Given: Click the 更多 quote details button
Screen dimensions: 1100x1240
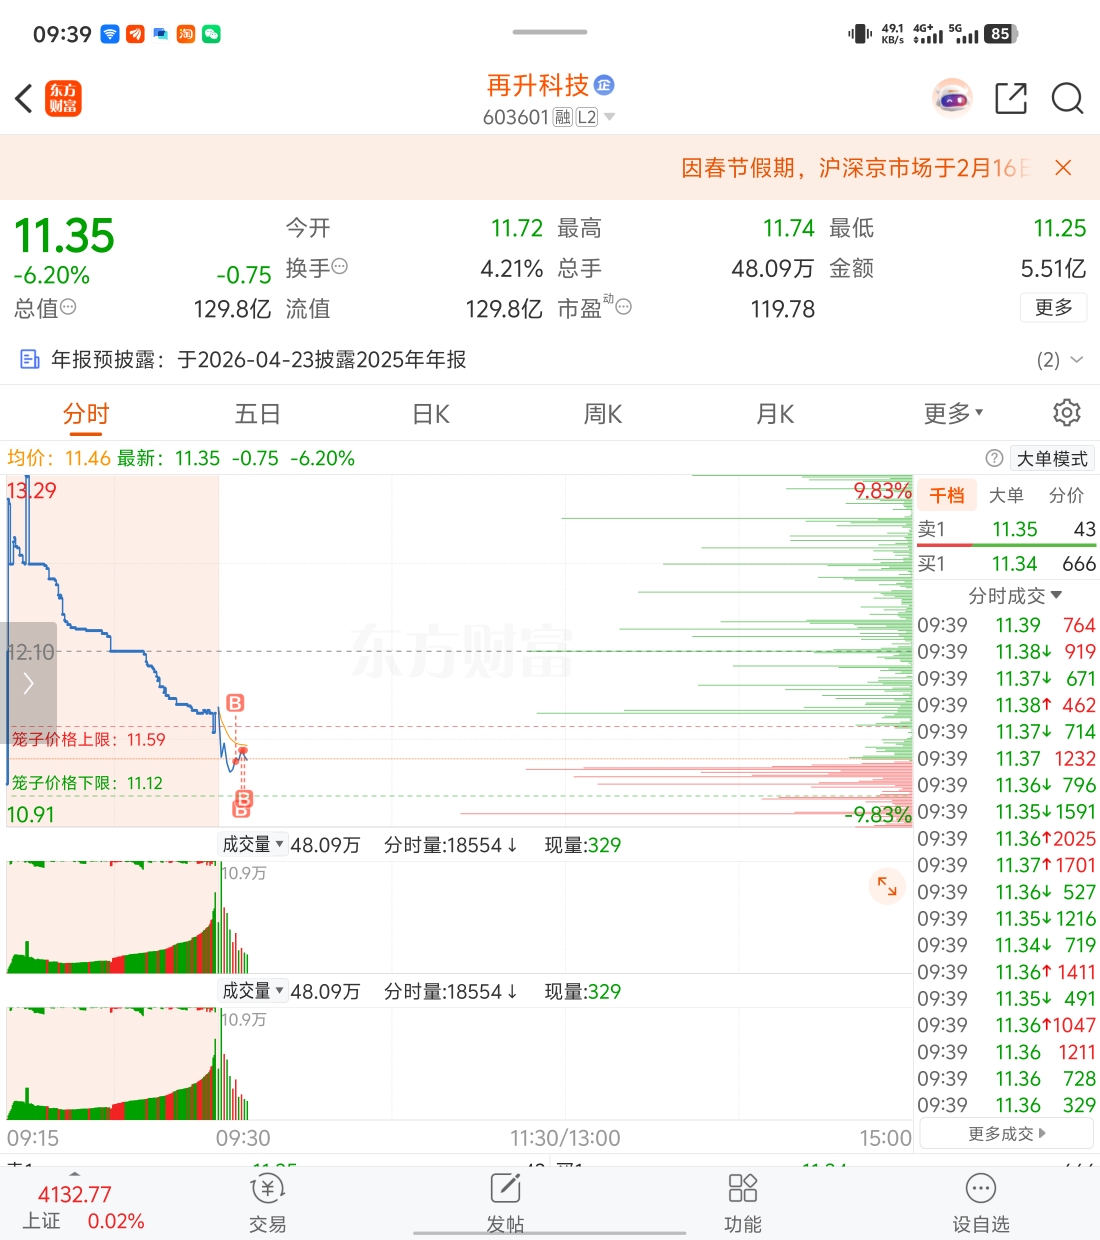Looking at the screenshot, I should 1054,307.
